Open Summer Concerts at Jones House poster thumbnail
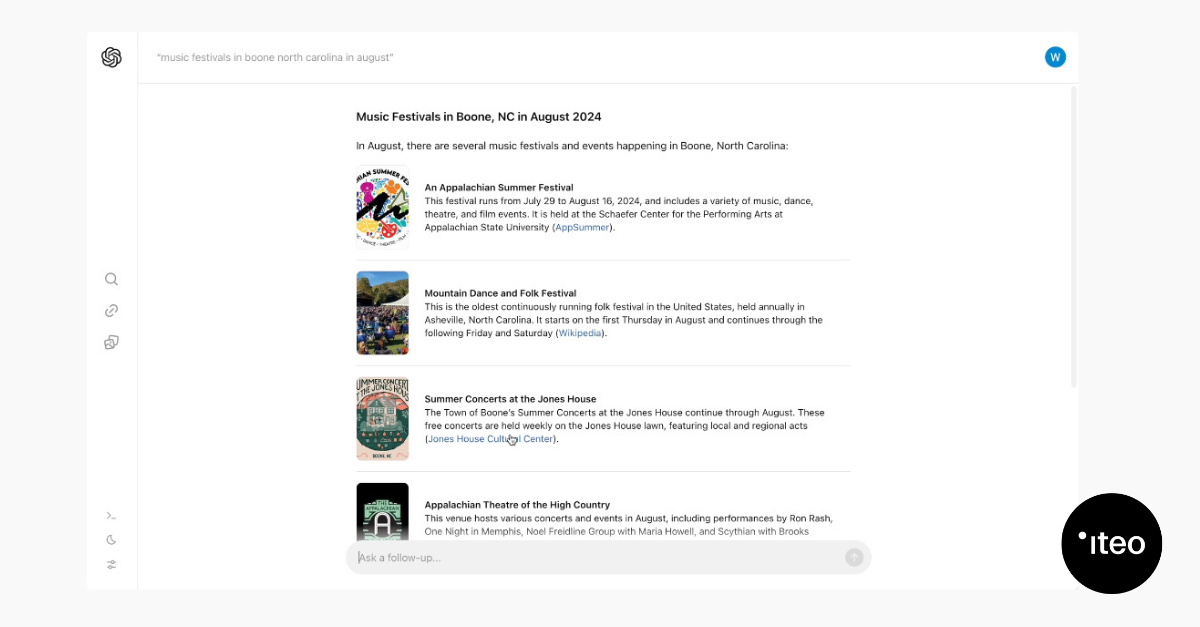 [382, 418]
